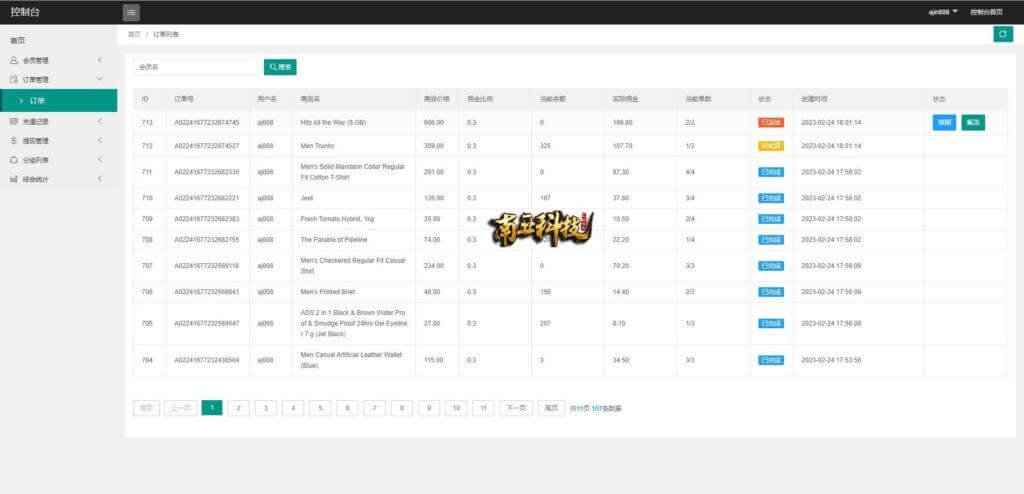This screenshot has width=1024, height=494.
Task: Expand the 会员管理 chevron arrow
Action: (99, 60)
